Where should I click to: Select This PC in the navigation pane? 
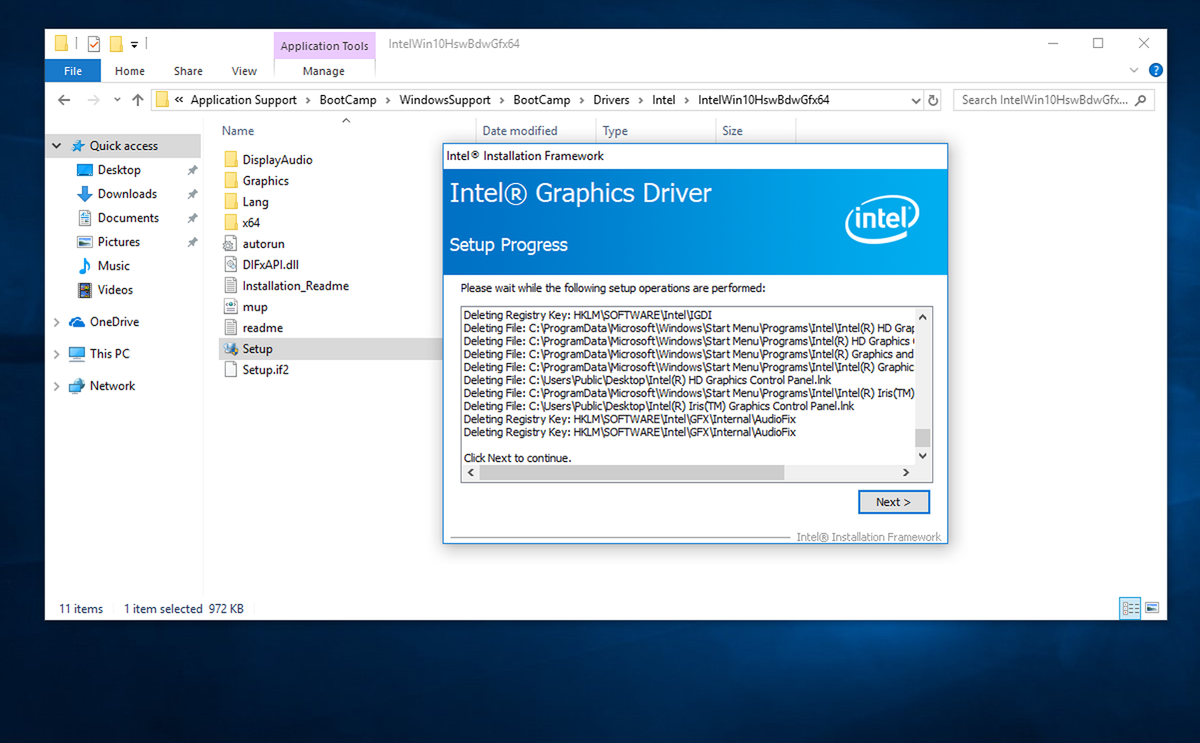(109, 354)
